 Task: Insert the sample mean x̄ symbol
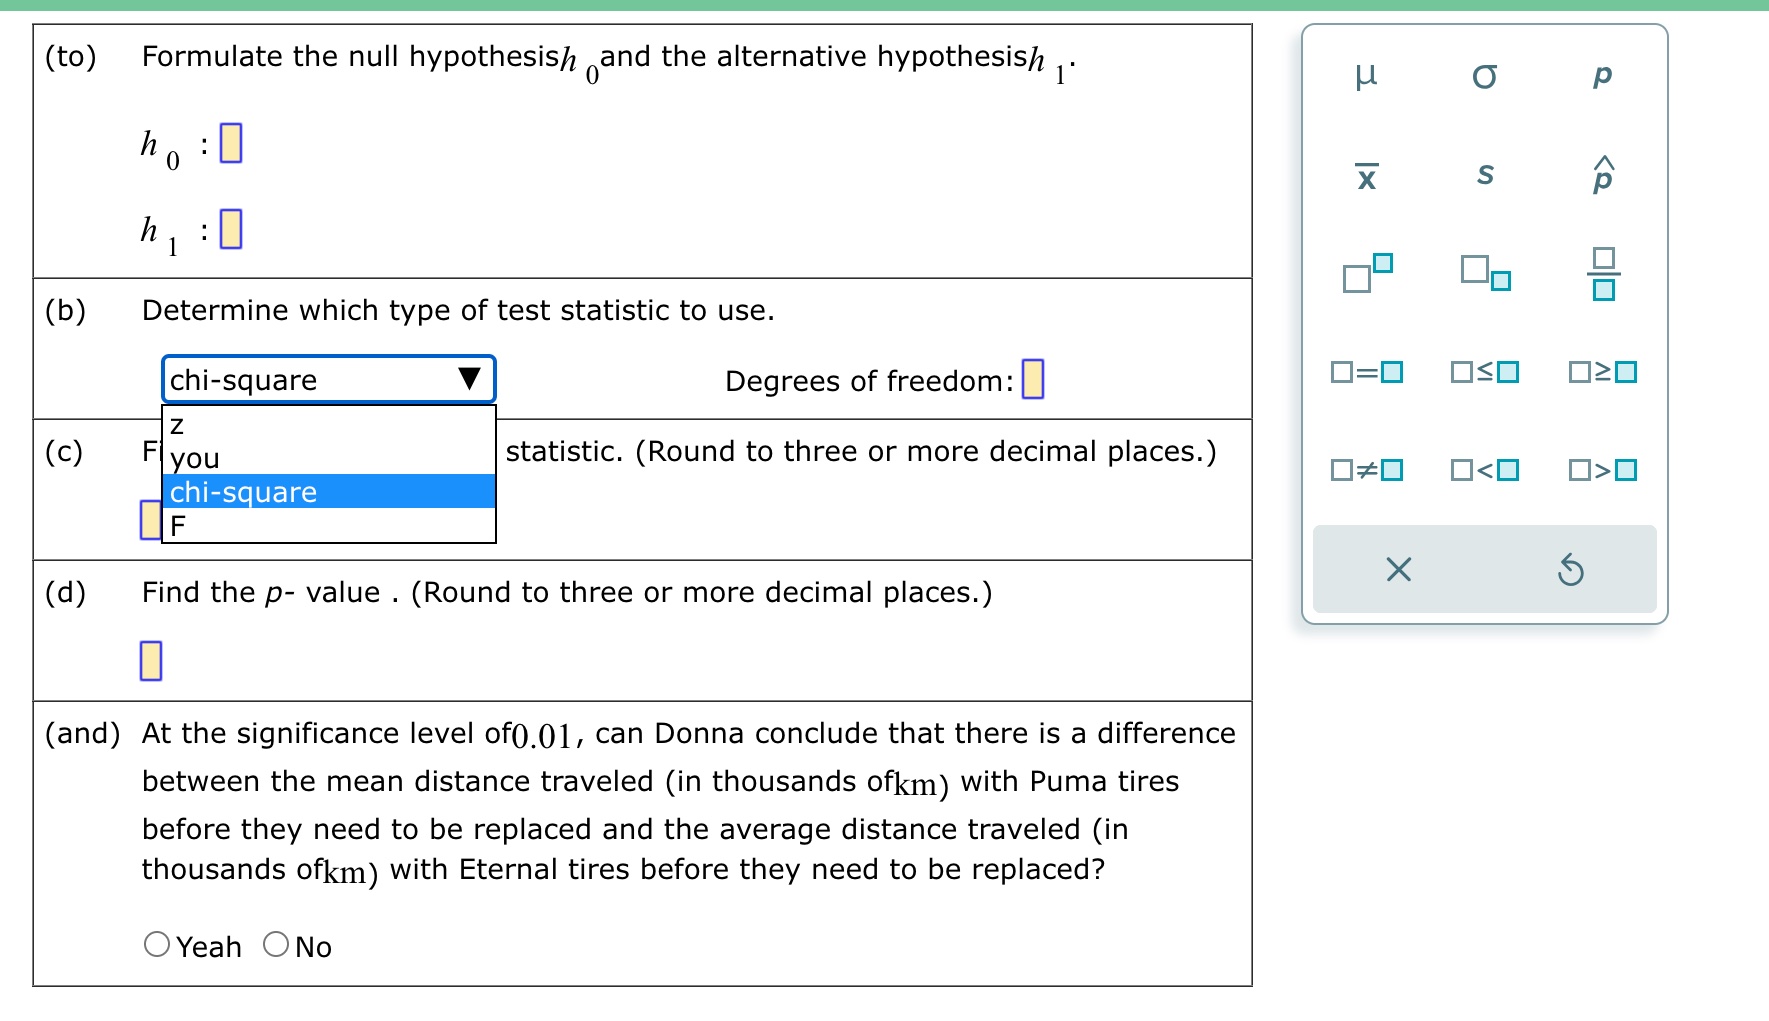1366,176
